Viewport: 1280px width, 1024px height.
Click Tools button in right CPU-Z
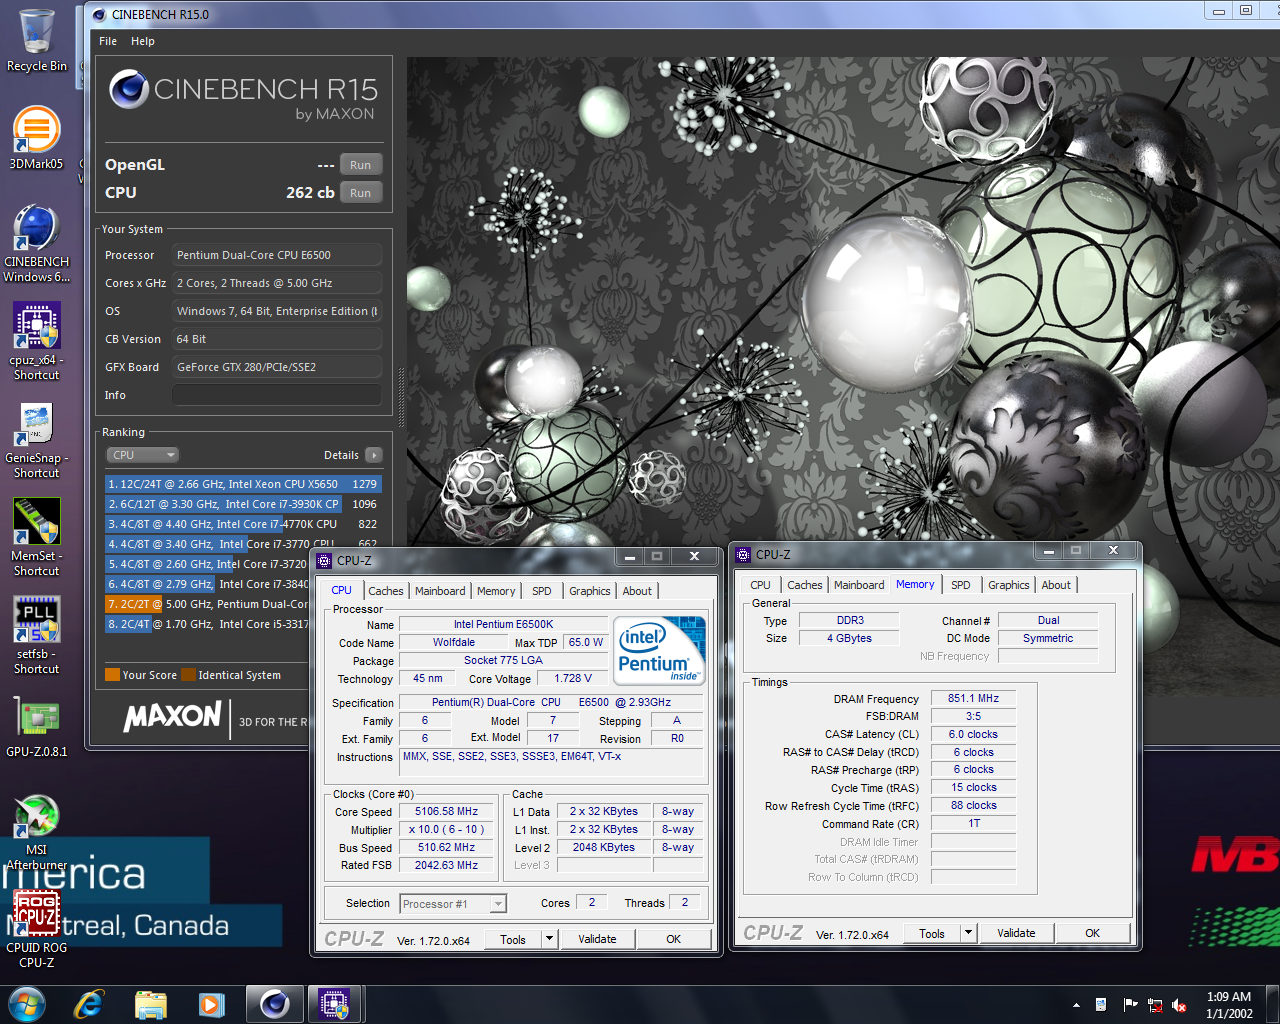[932, 933]
